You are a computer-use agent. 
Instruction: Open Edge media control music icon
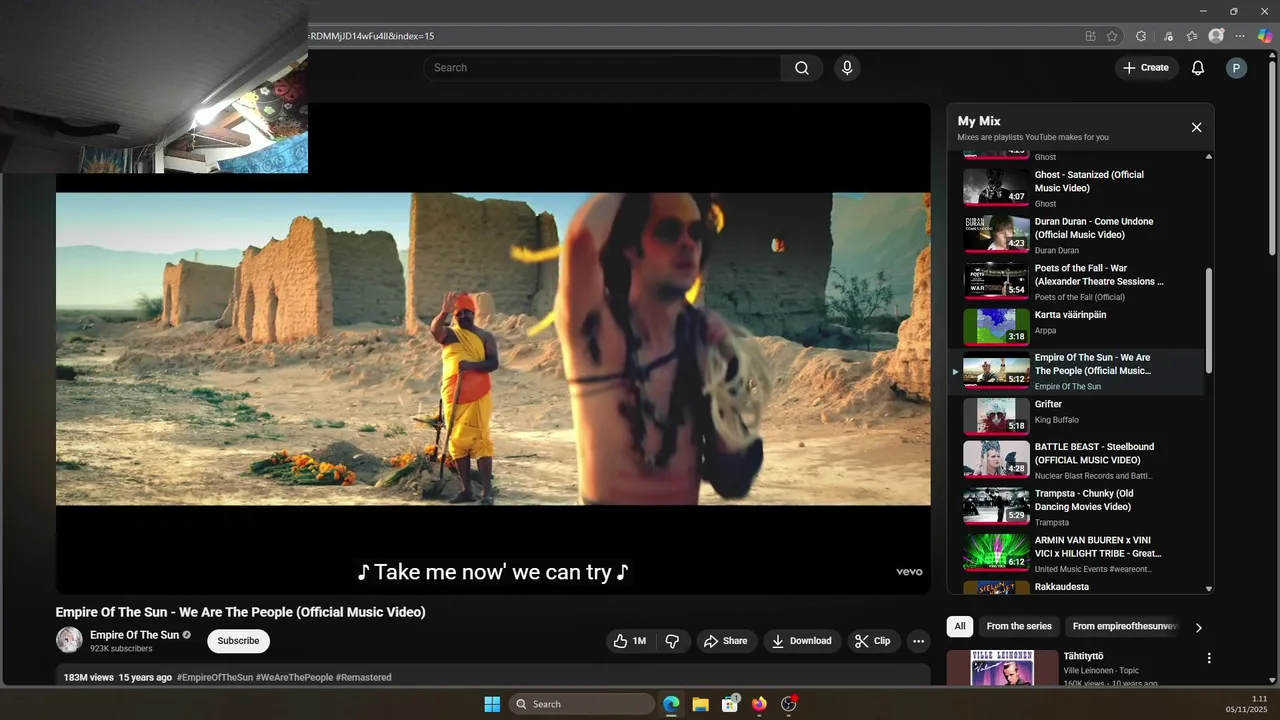(1168, 36)
